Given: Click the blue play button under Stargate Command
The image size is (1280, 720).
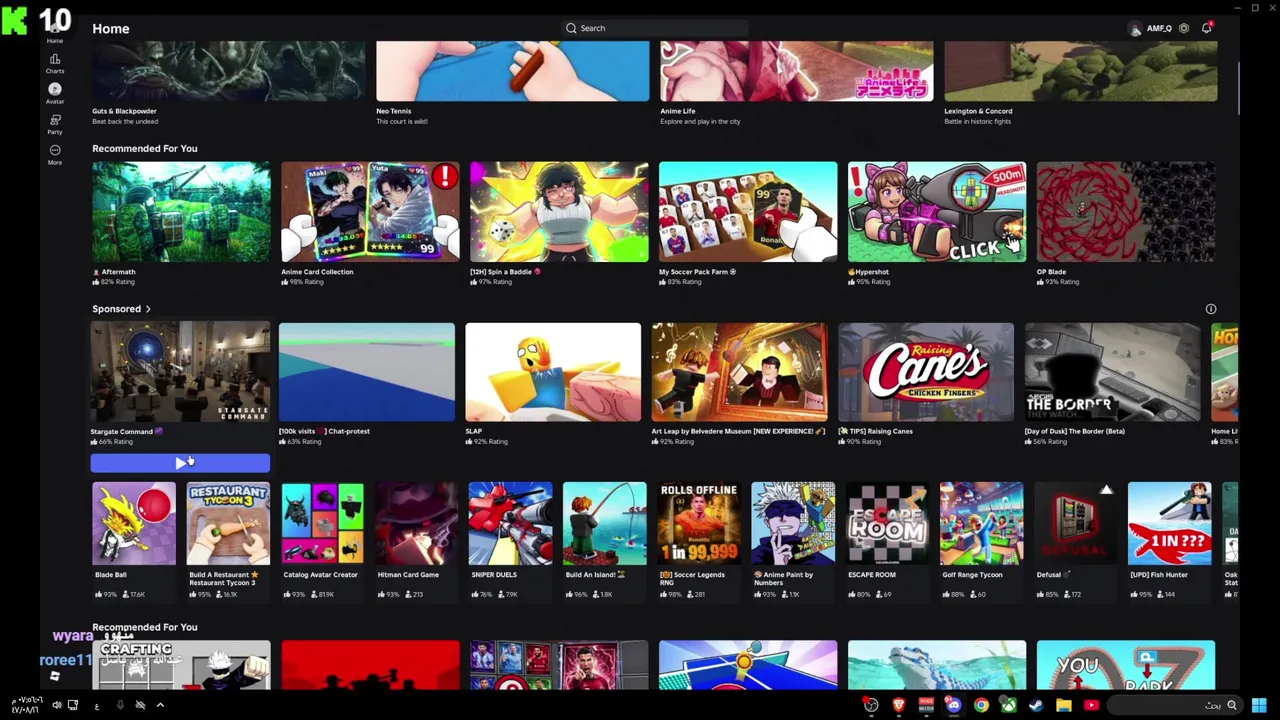Looking at the screenshot, I should coord(180,463).
